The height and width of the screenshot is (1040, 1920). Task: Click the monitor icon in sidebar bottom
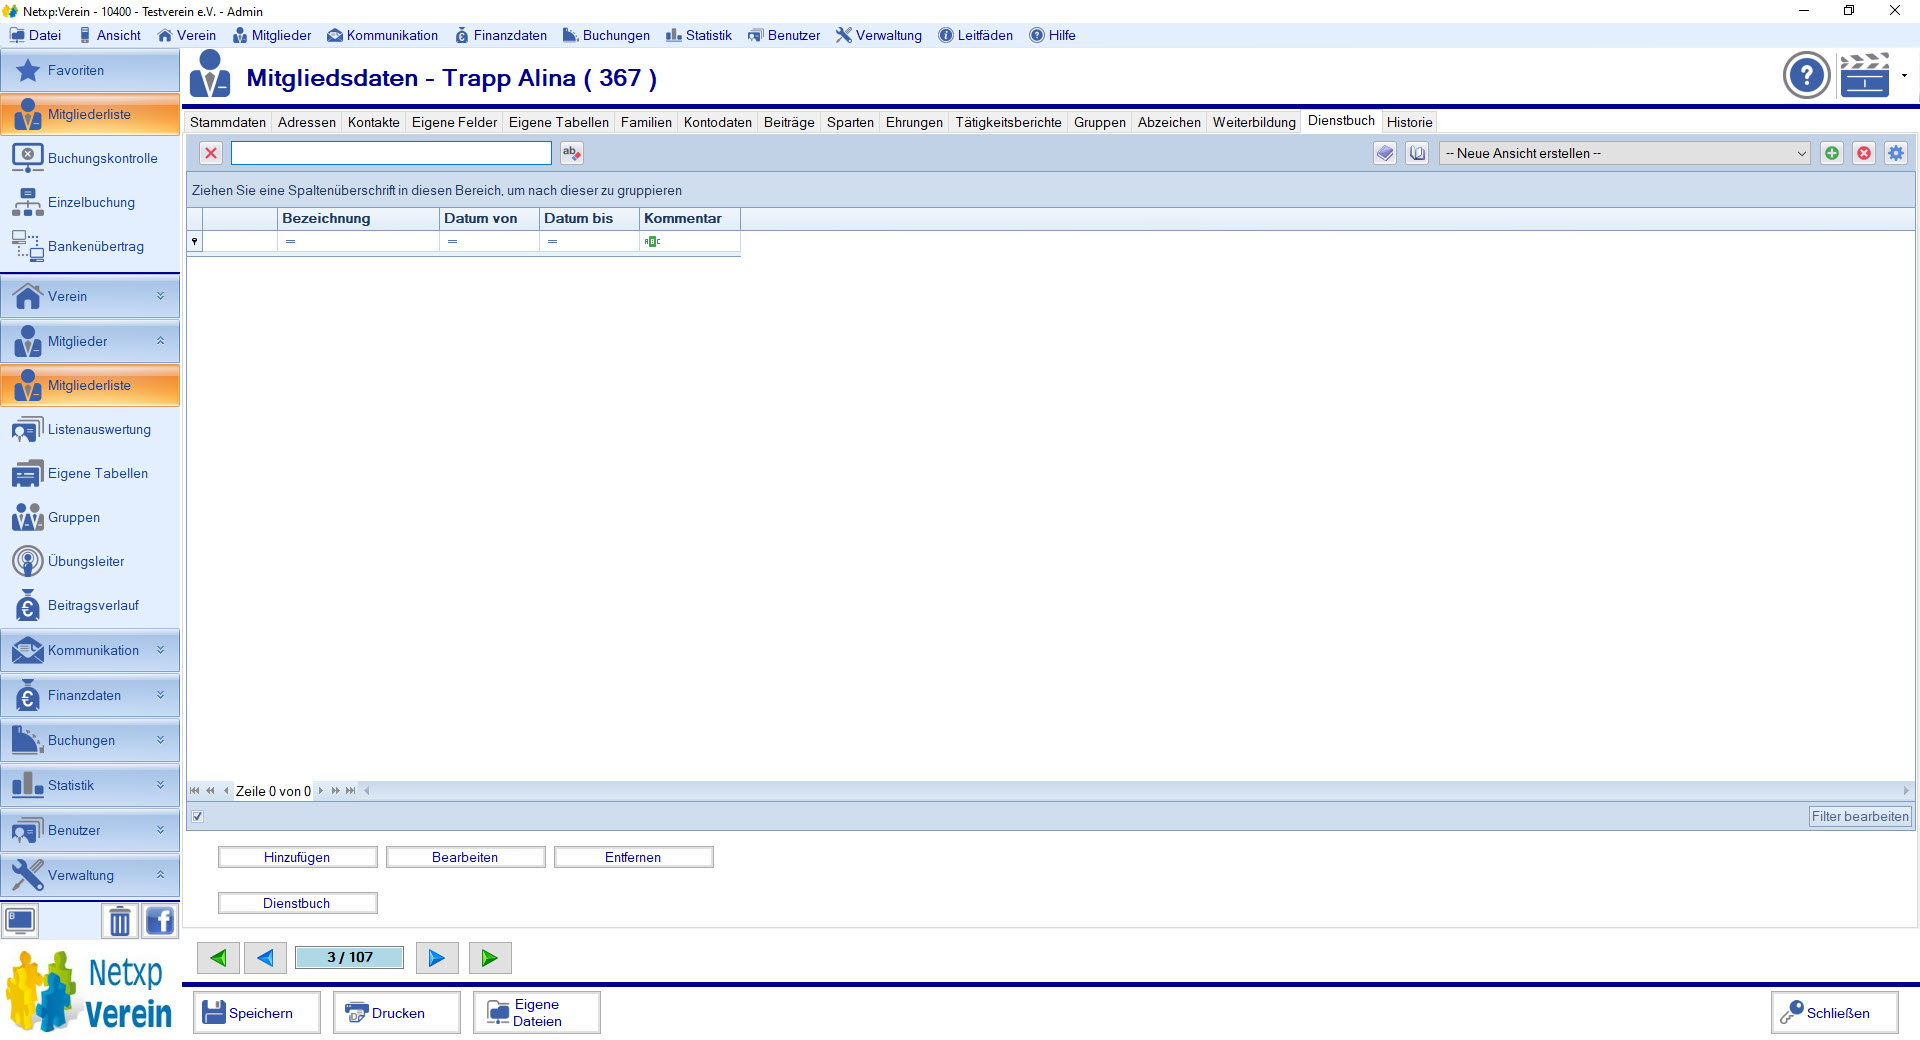(x=20, y=921)
